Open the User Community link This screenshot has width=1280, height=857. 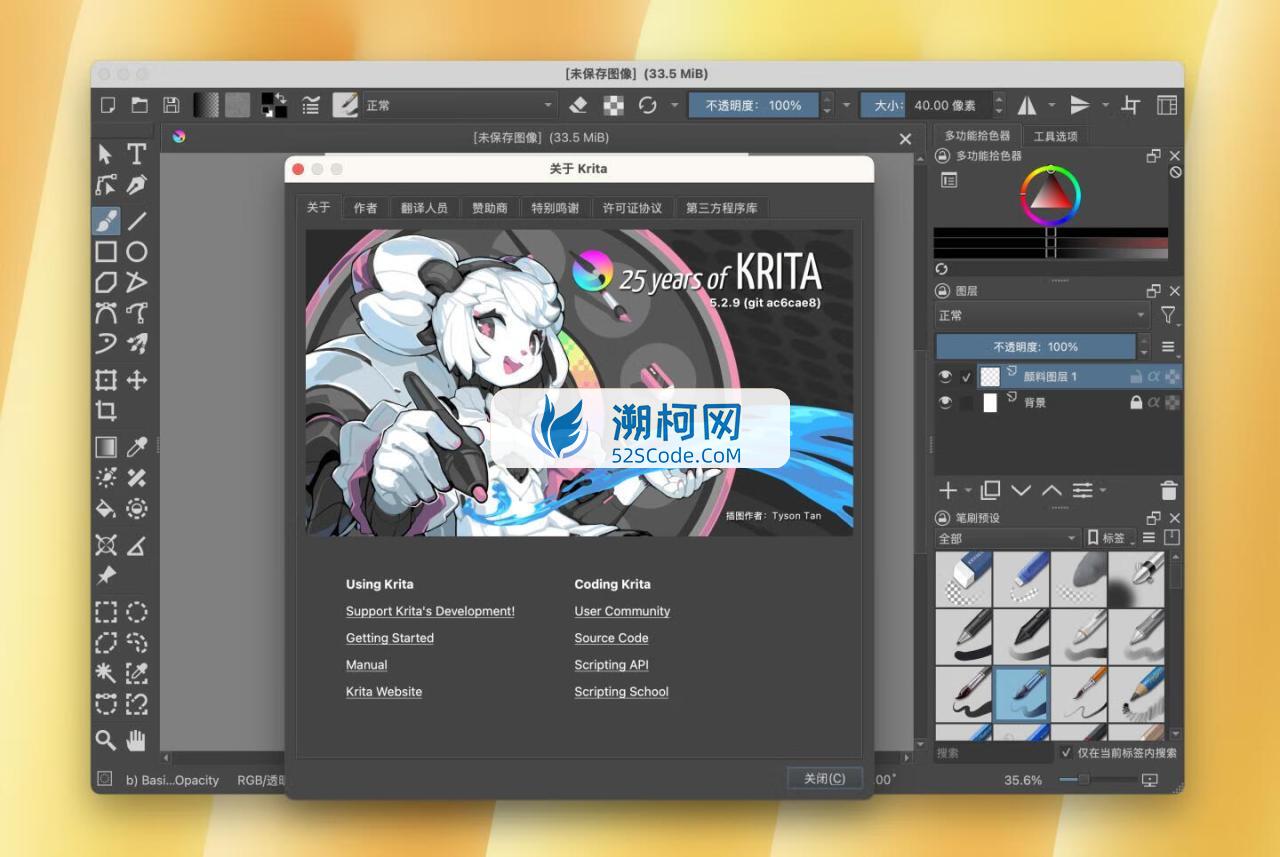pos(622,611)
